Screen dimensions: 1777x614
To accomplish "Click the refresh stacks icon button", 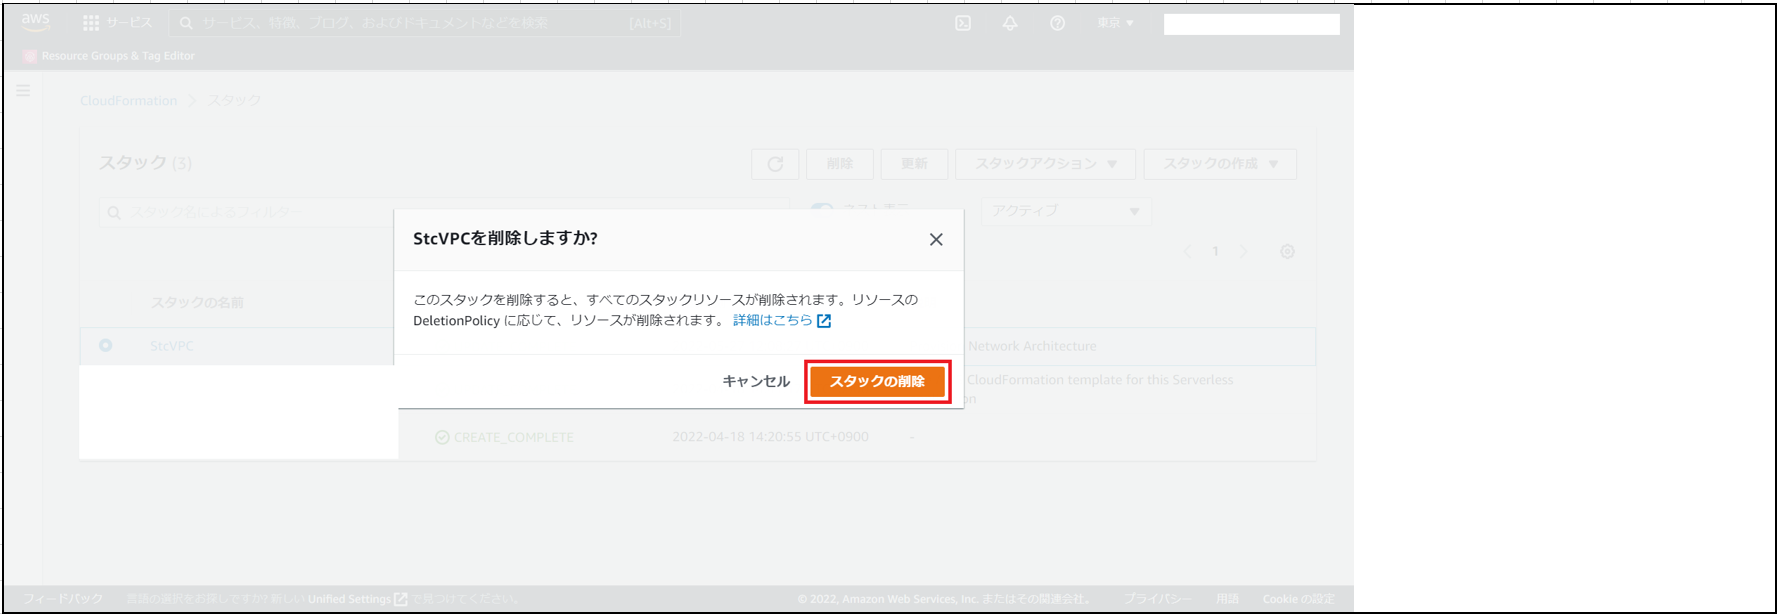I will coord(775,164).
